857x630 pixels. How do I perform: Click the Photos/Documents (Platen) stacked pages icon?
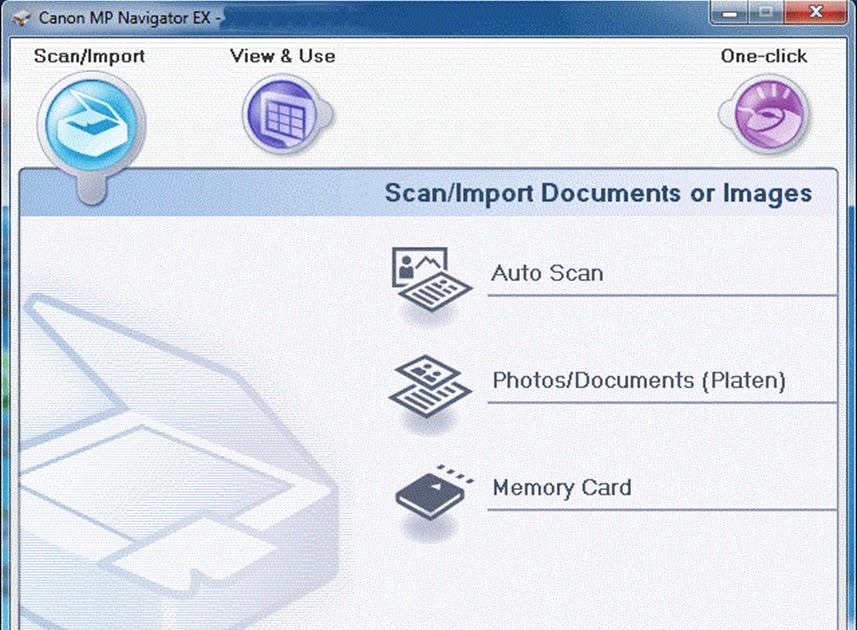[x=430, y=386]
